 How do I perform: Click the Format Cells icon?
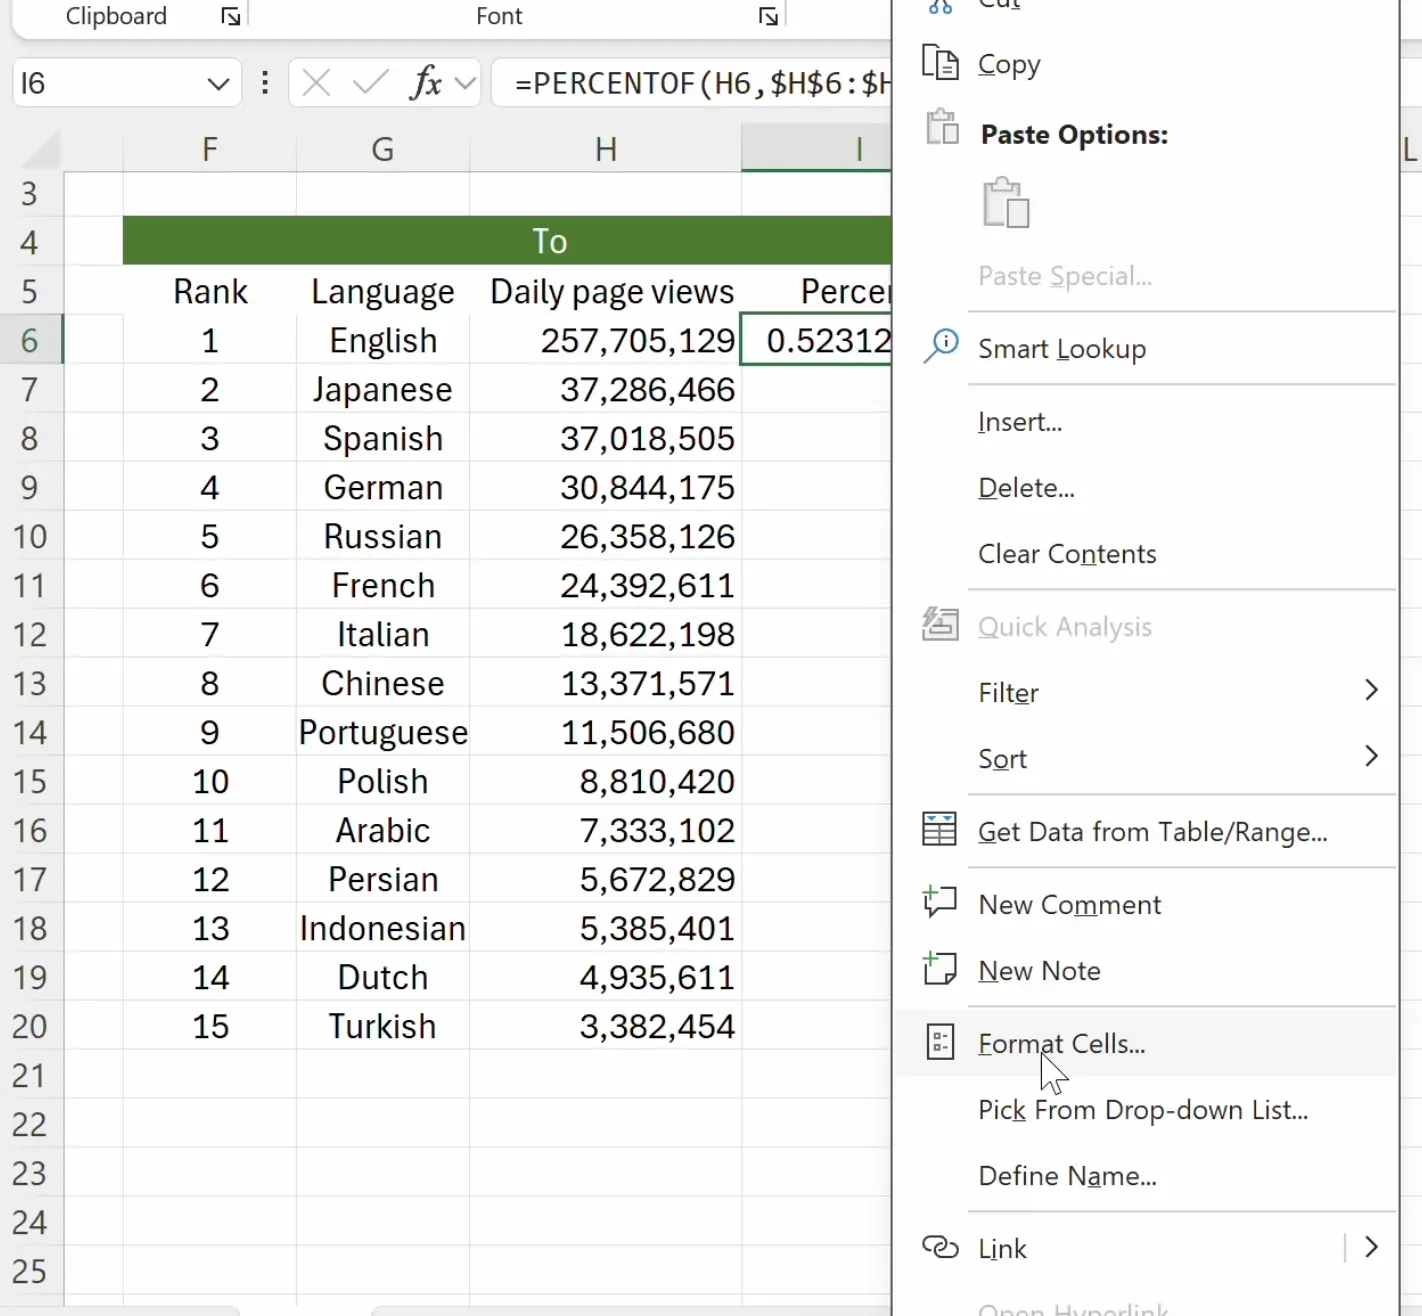(940, 1041)
